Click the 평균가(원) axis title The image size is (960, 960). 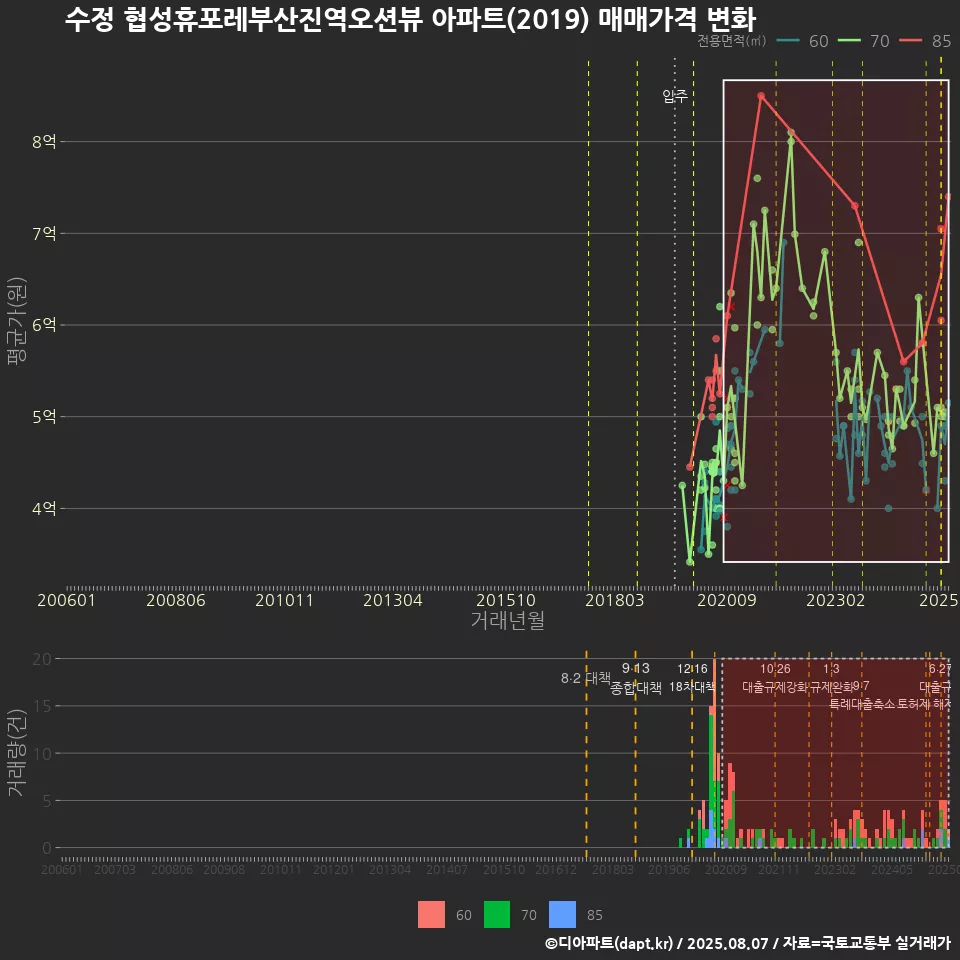(x=17, y=321)
